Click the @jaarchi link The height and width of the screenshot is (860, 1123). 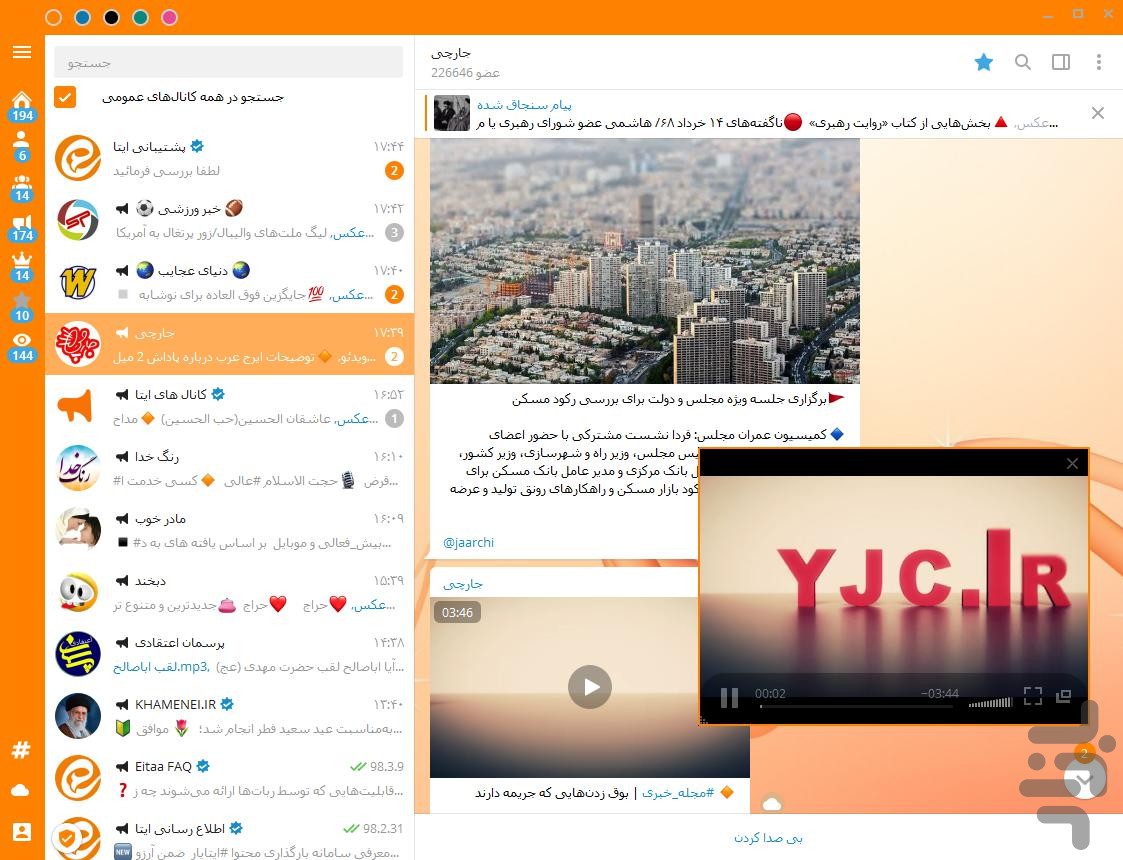(x=468, y=542)
